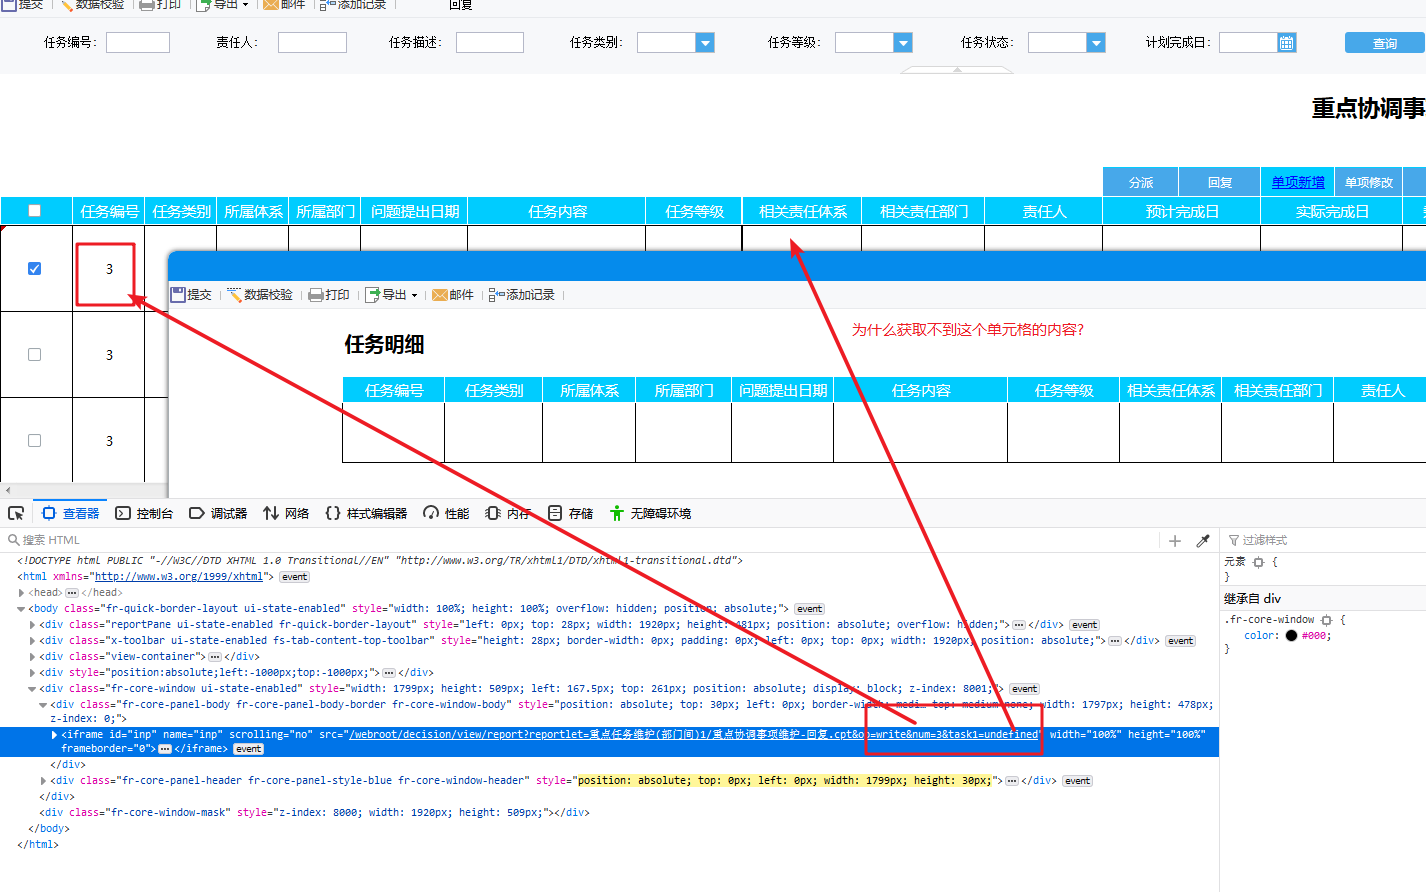Select the devtools element picker icon
This screenshot has width=1426, height=892.
click(16, 513)
